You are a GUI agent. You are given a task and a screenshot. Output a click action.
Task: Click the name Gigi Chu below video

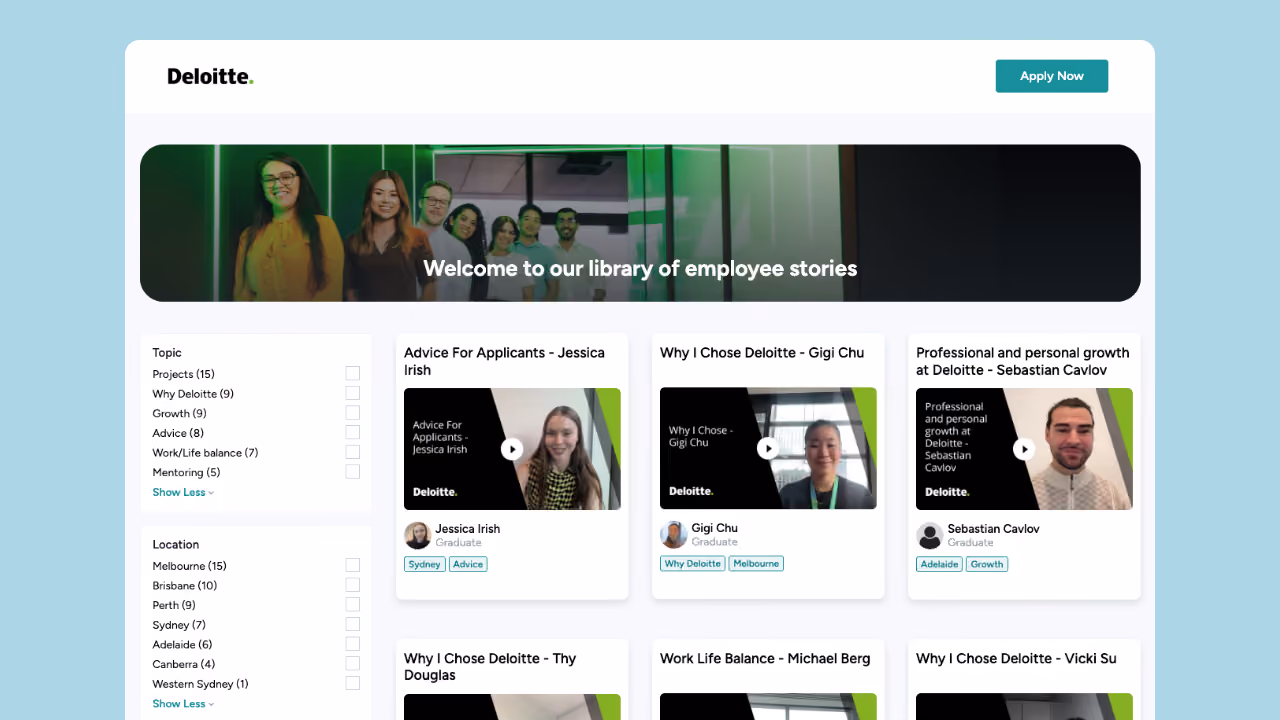coord(714,528)
